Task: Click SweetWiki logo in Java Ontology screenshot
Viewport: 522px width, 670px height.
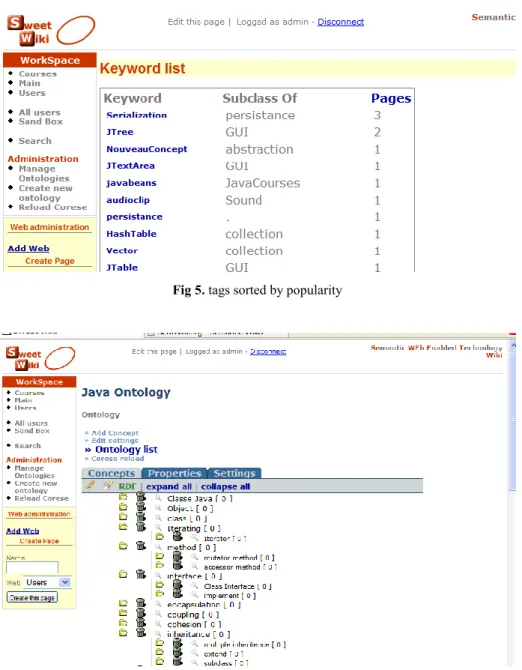Action: [41, 359]
